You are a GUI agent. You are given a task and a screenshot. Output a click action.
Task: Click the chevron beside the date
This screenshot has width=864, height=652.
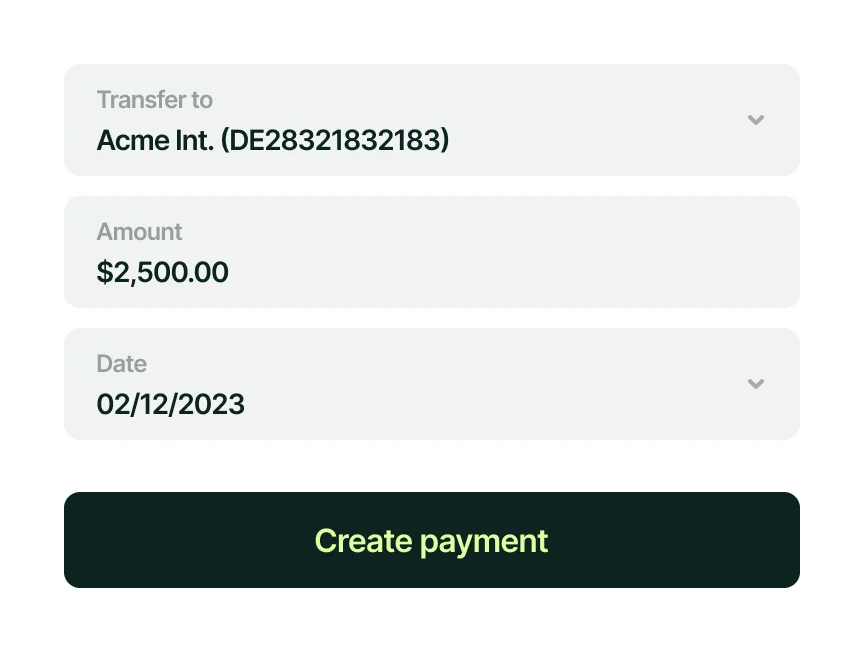(x=756, y=384)
